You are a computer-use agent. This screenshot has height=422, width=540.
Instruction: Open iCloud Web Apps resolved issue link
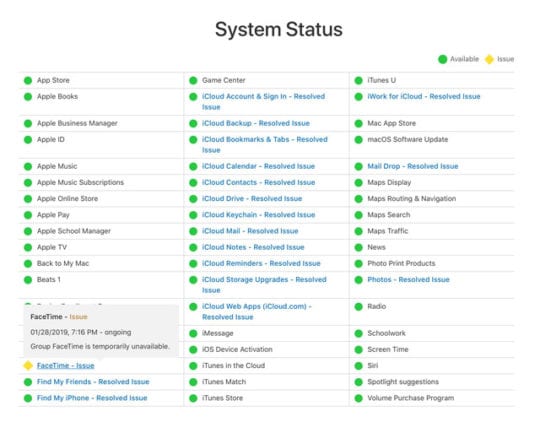tap(257, 312)
